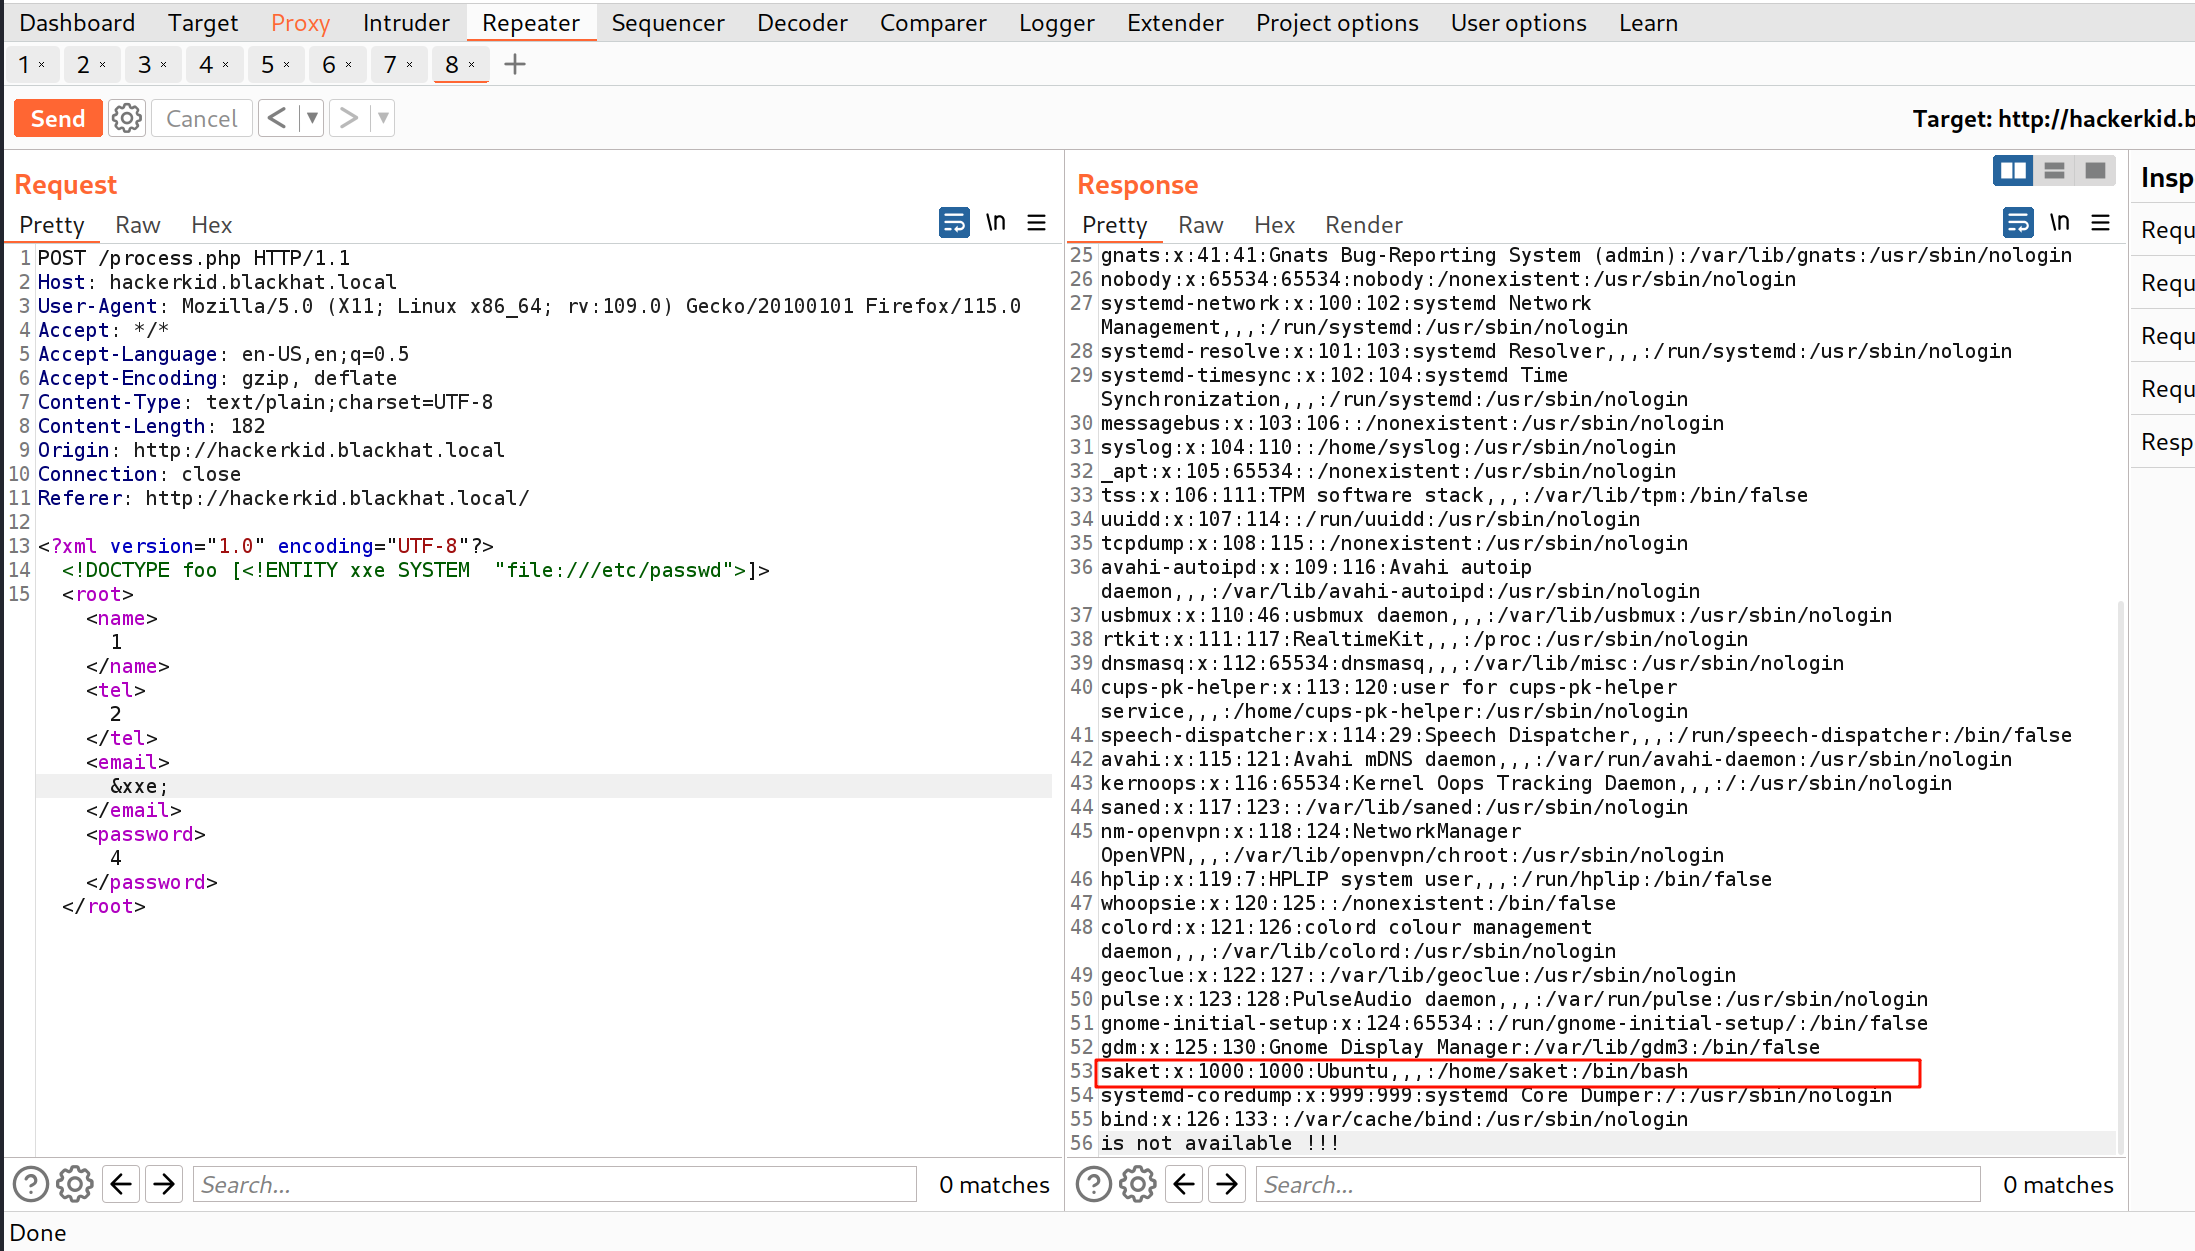Click the orange Send button
This screenshot has width=2195, height=1251.
tap(58, 119)
